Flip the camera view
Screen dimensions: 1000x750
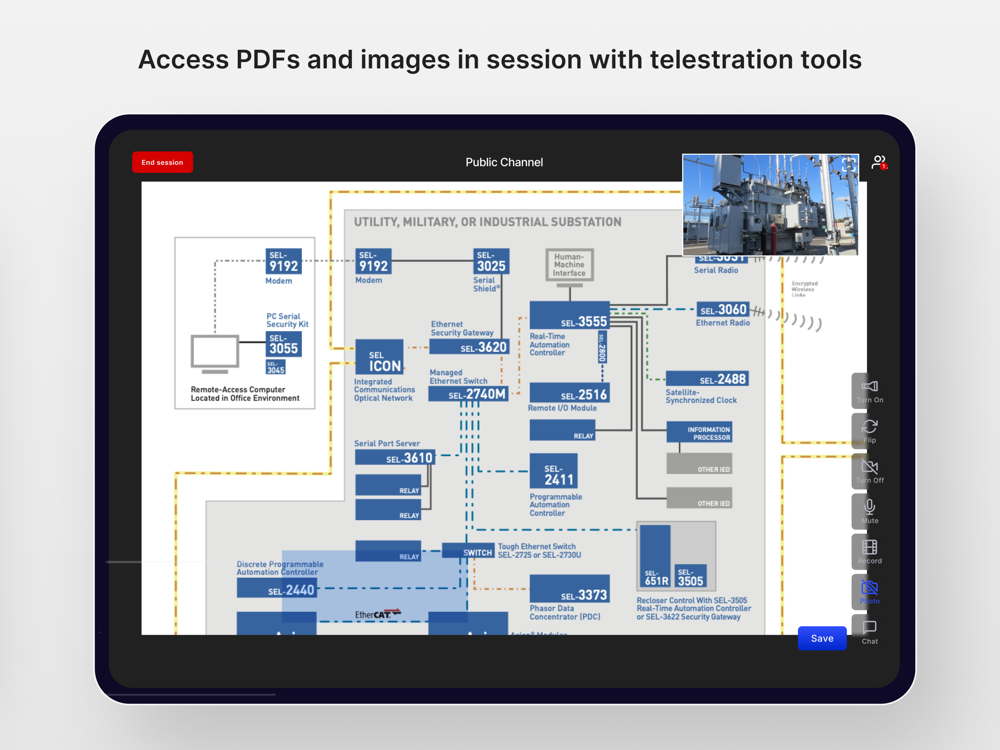point(869,430)
